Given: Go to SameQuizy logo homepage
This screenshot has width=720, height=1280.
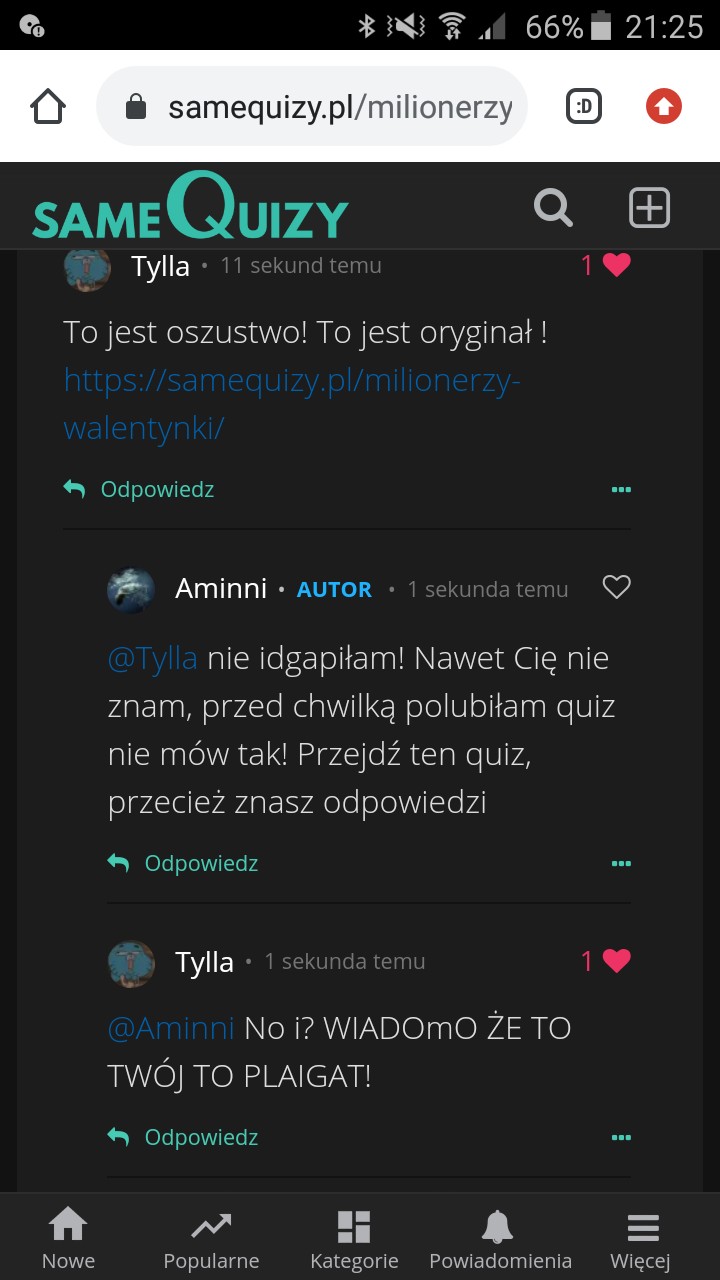Looking at the screenshot, I should click(x=190, y=208).
